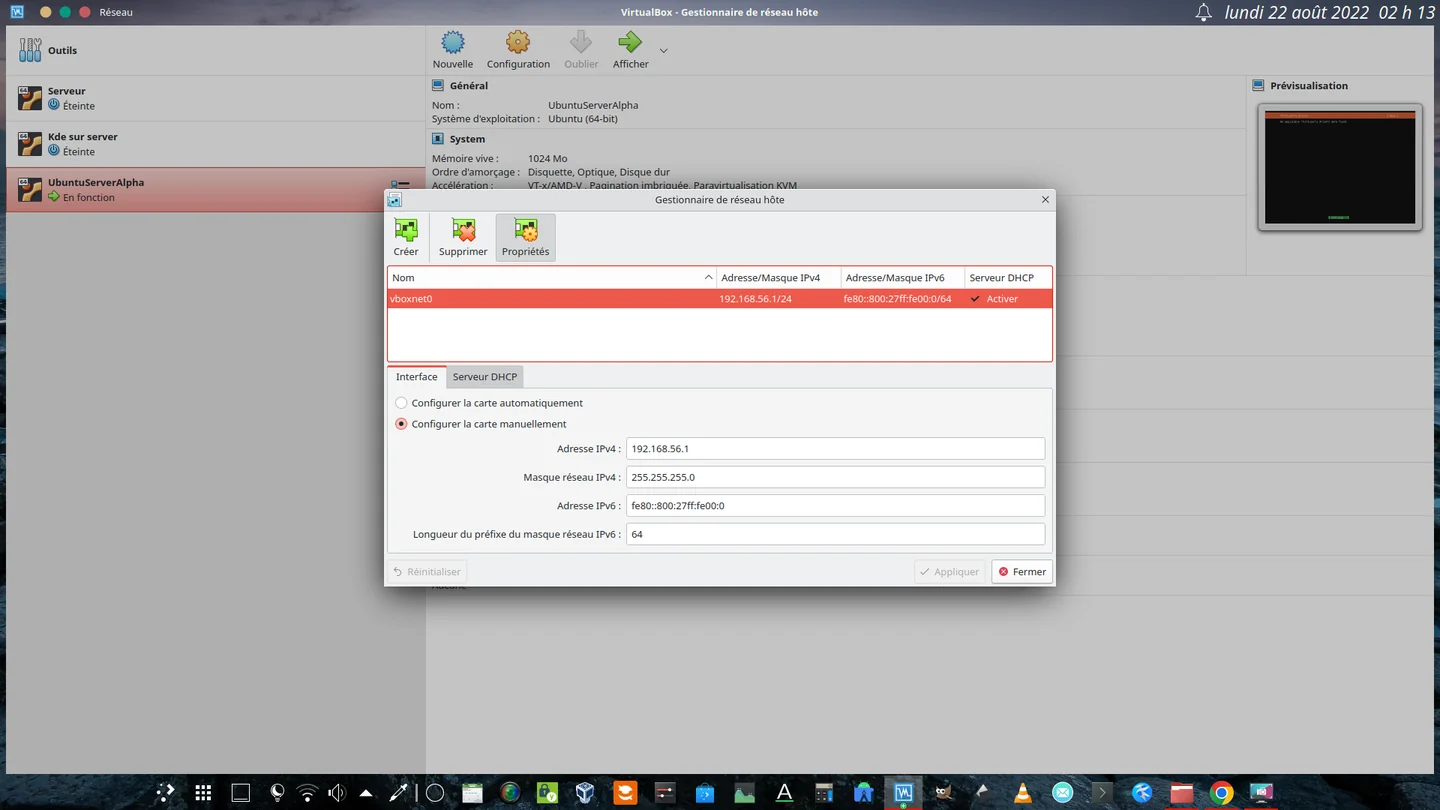Screen dimensions: 1440x810
Task: Open the VirtualBox cube icon in the taskbar
Action: 585,793
